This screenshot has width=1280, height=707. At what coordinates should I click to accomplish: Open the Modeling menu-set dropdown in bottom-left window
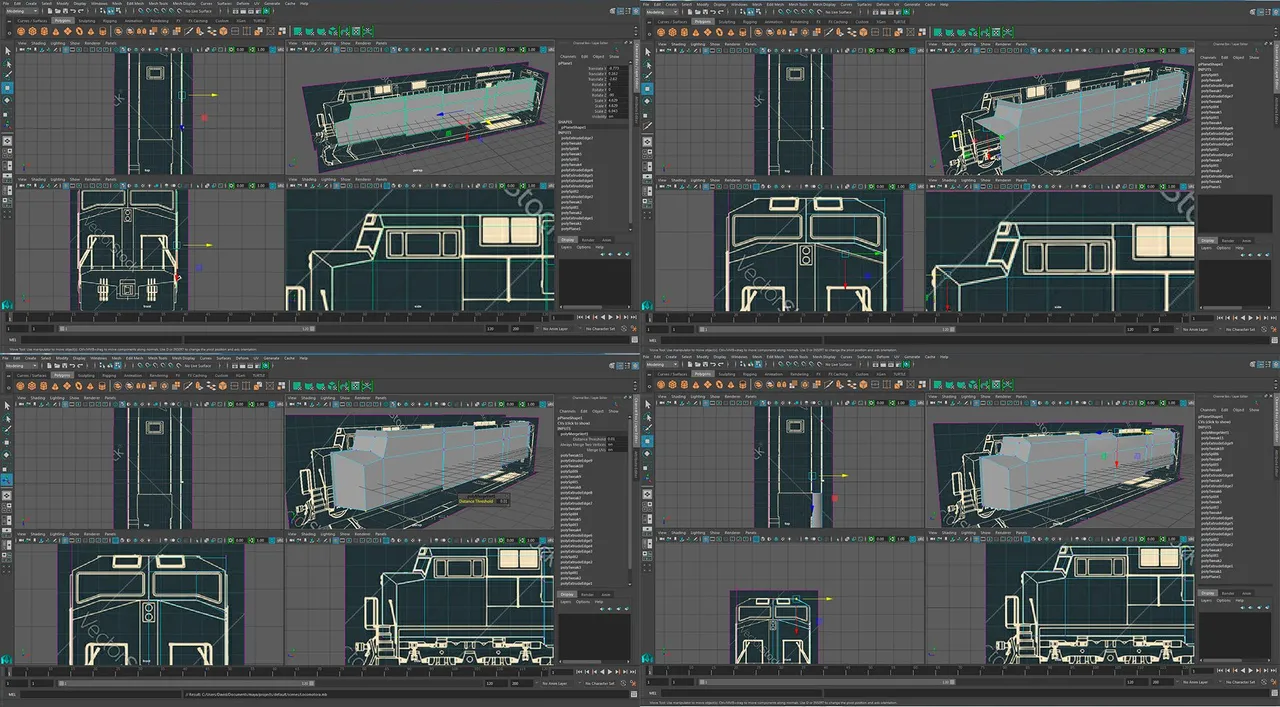(21, 366)
